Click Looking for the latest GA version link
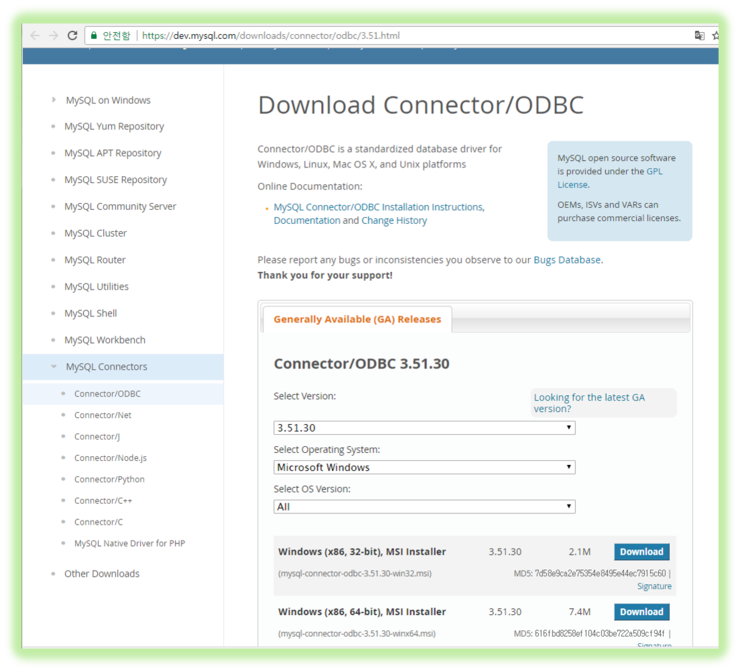 click(x=589, y=403)
